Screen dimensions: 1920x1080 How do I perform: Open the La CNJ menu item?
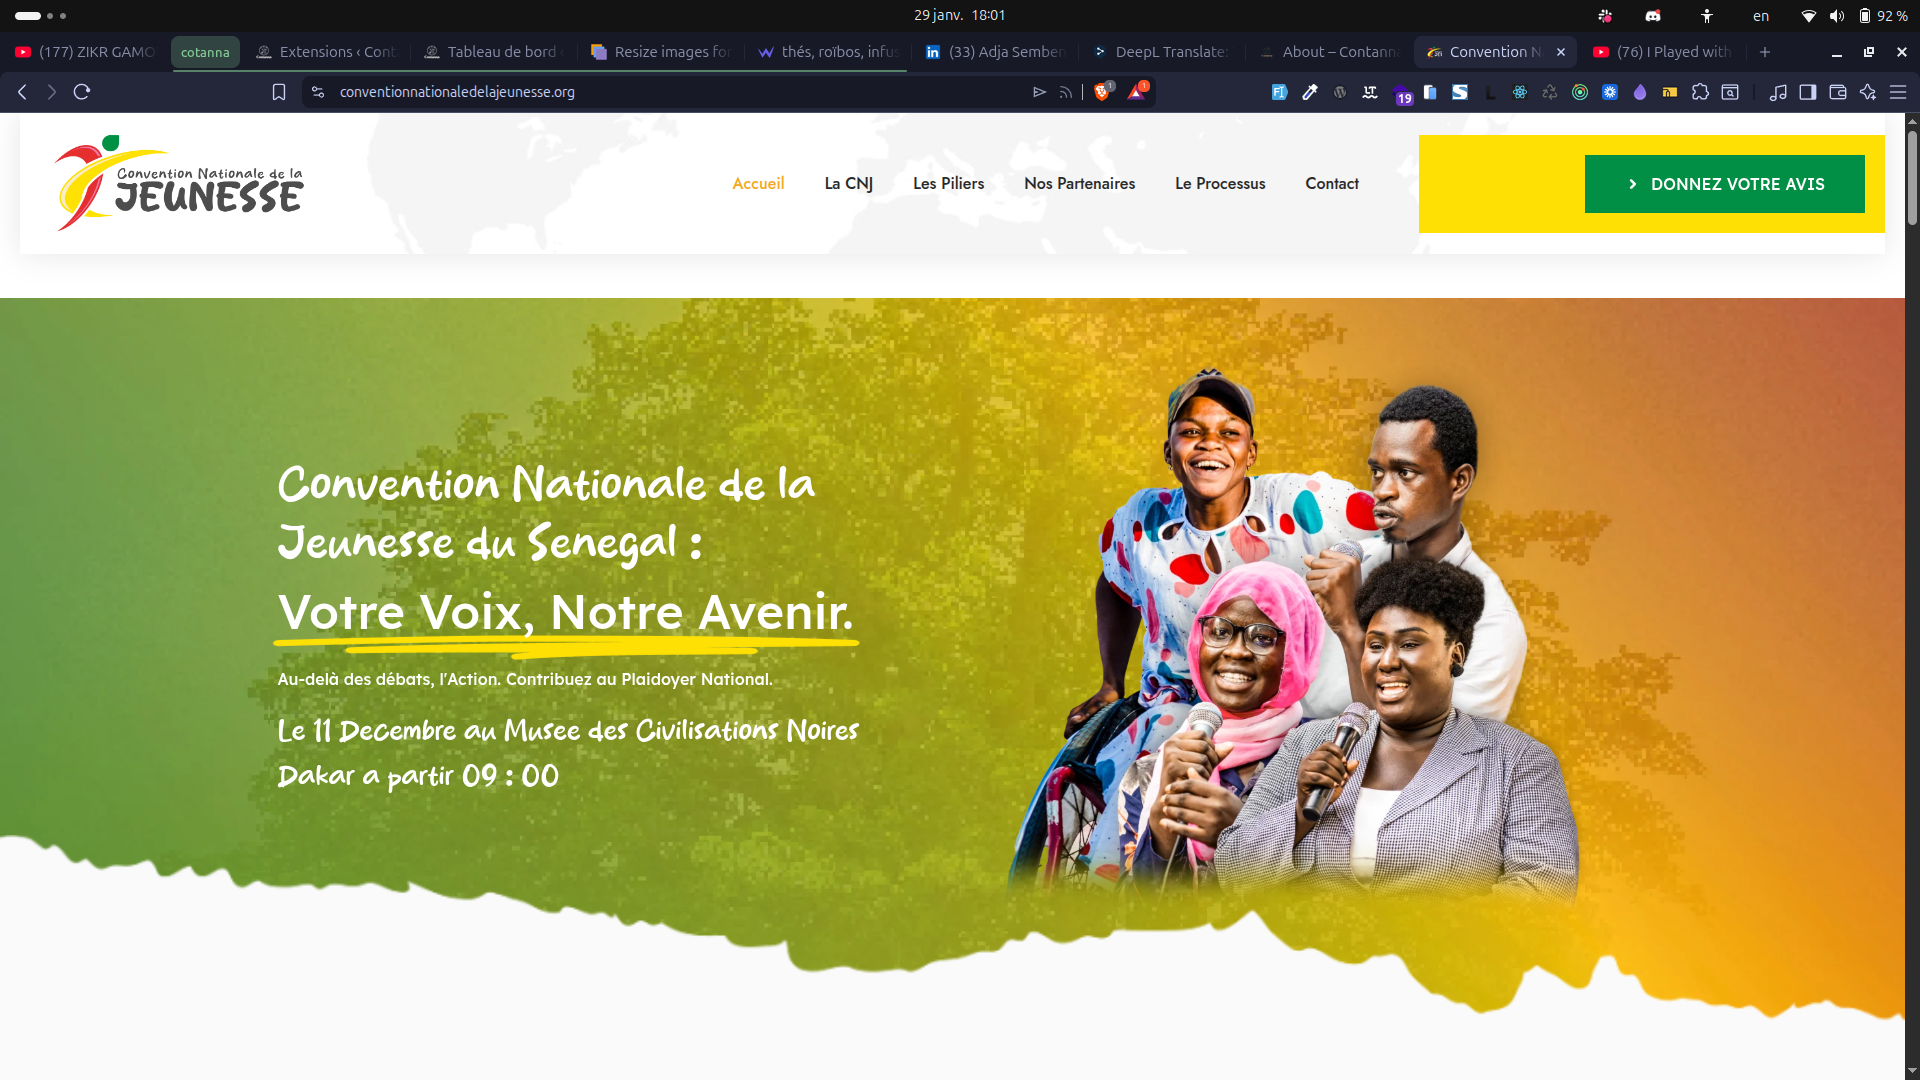click(848, 184)
